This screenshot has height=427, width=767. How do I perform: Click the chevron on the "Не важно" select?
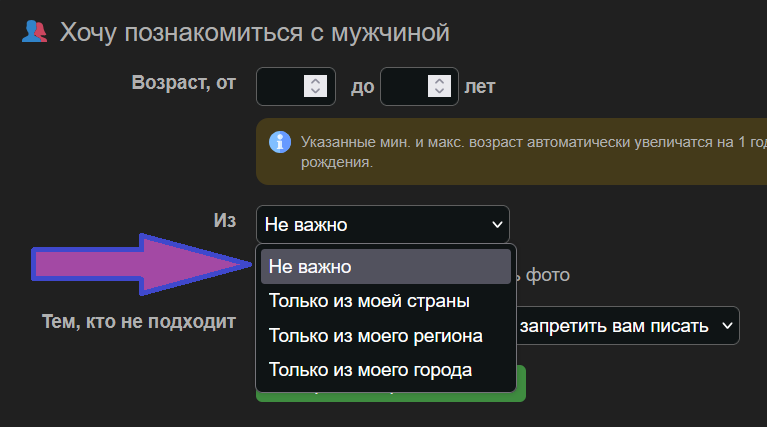497,225
